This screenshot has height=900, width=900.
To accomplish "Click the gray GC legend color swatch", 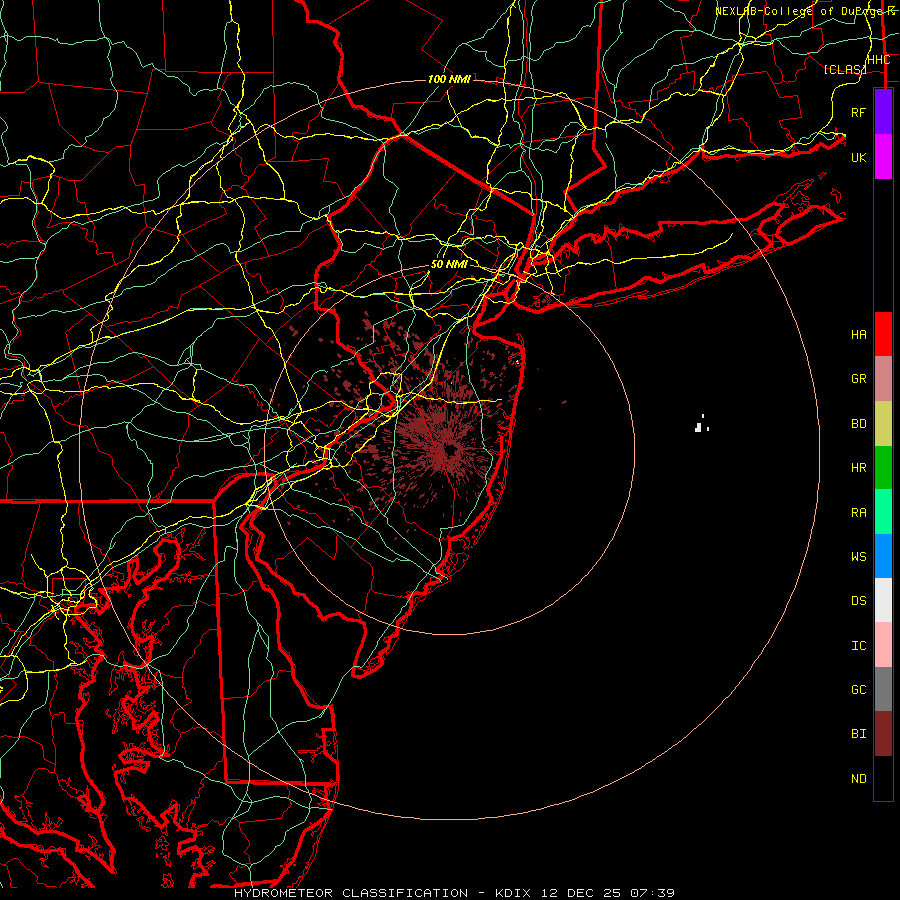I will point(883,689).
